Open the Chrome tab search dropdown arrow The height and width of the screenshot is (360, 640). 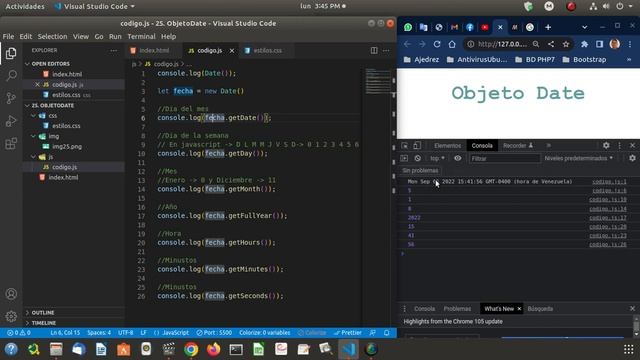tap(584, 27)
